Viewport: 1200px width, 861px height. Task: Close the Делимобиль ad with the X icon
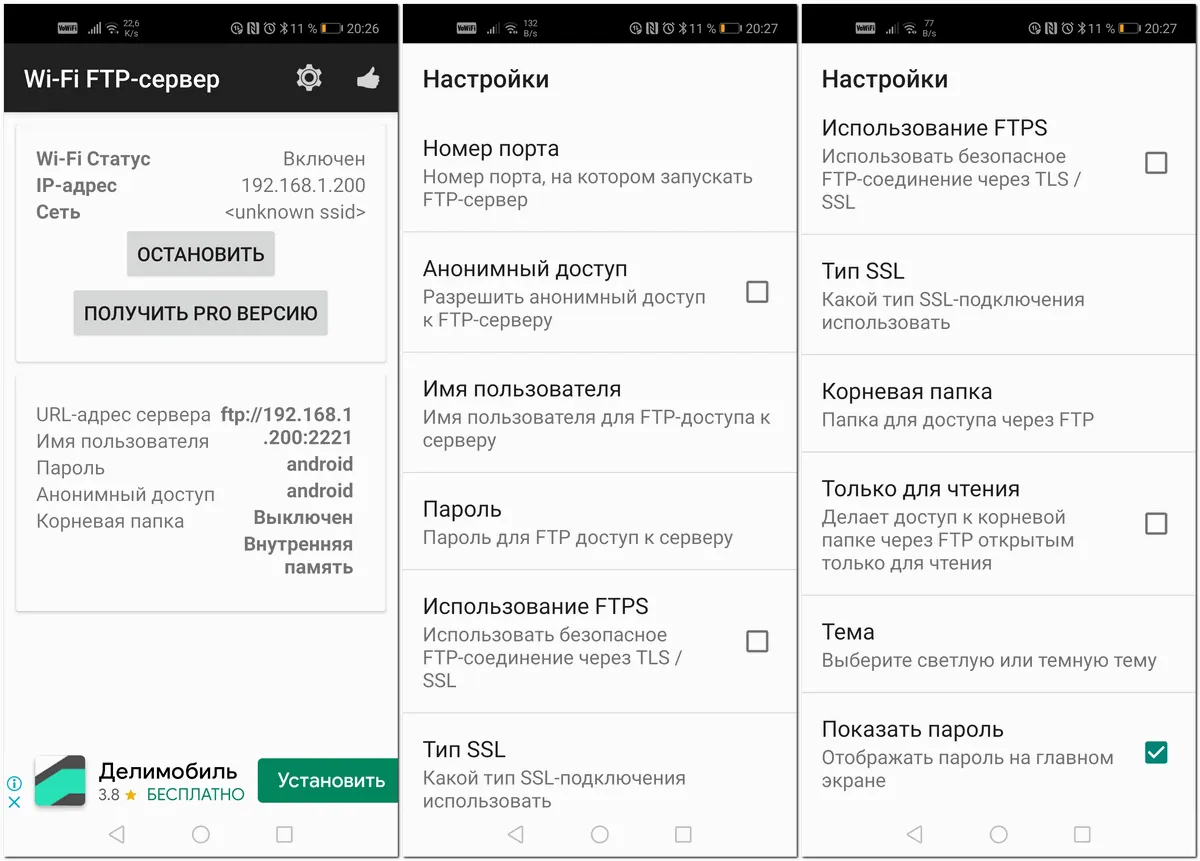(x=14, y=802)
